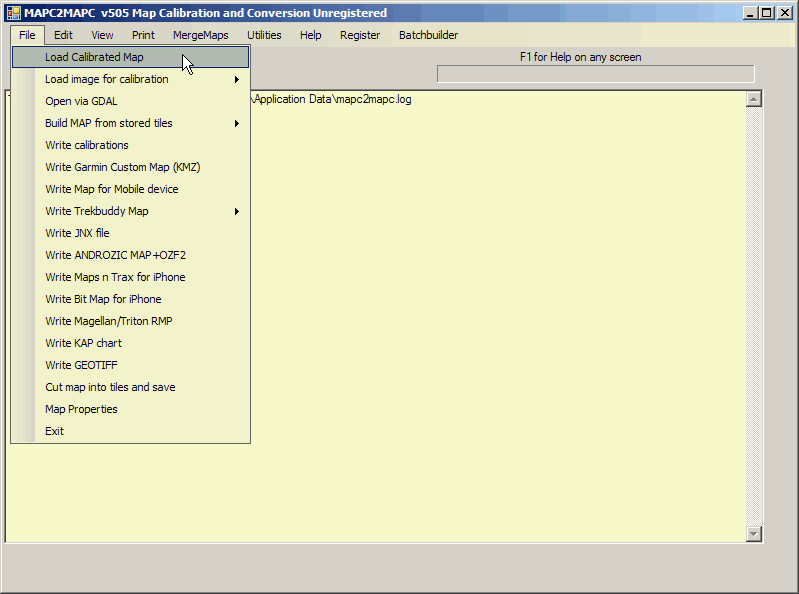Select Write KAP chart
This screenshot has height=594, width=799.
click(x=130, y=343)
